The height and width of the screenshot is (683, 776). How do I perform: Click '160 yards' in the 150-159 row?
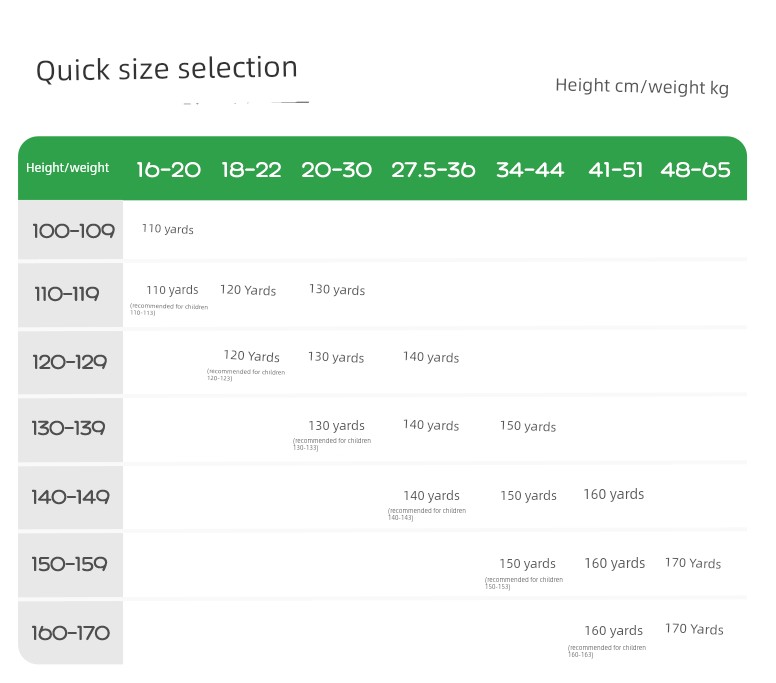[x=615, y=563]
